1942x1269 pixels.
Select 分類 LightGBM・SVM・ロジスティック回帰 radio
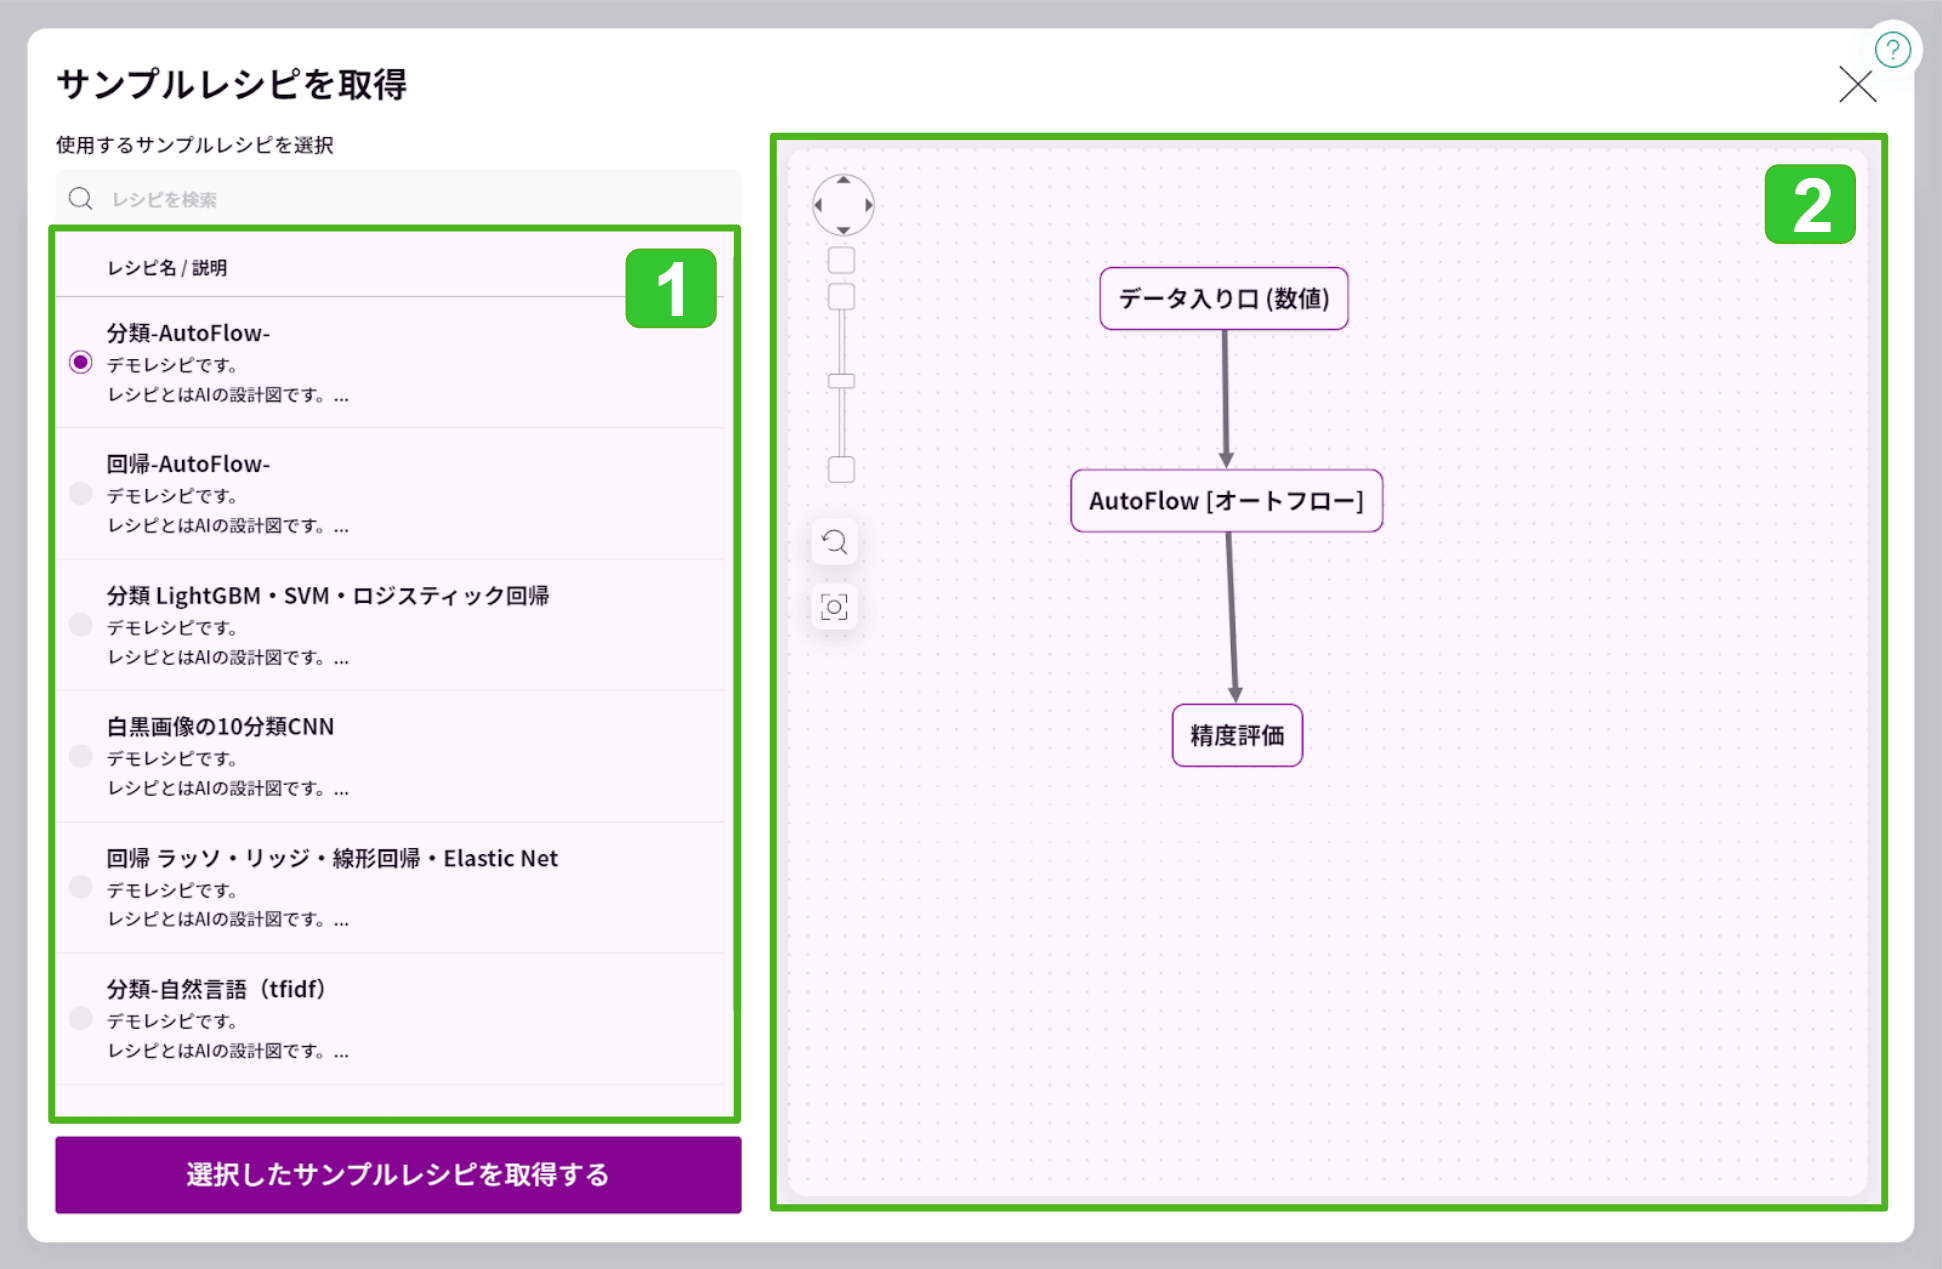tap(81, 625)
